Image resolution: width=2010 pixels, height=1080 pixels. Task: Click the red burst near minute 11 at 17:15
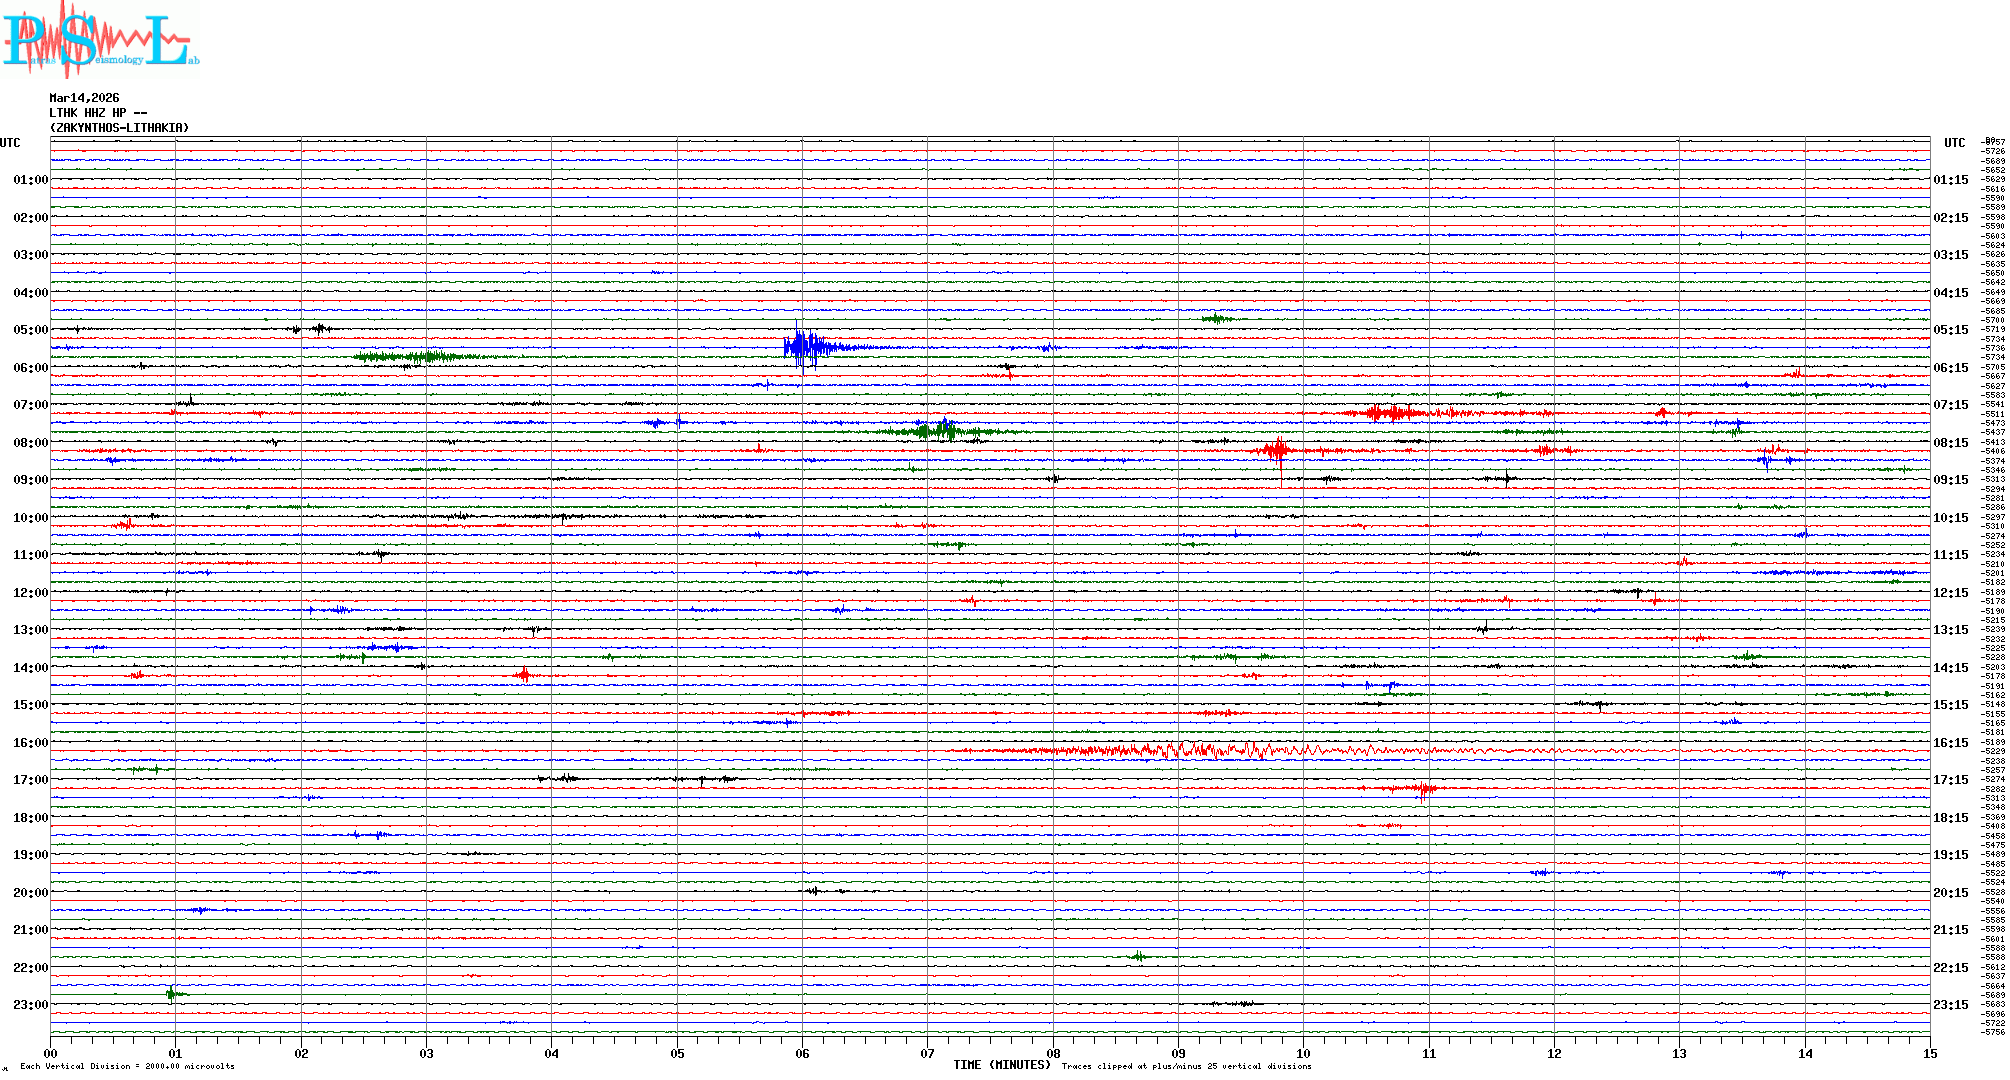coord(1422,789)
